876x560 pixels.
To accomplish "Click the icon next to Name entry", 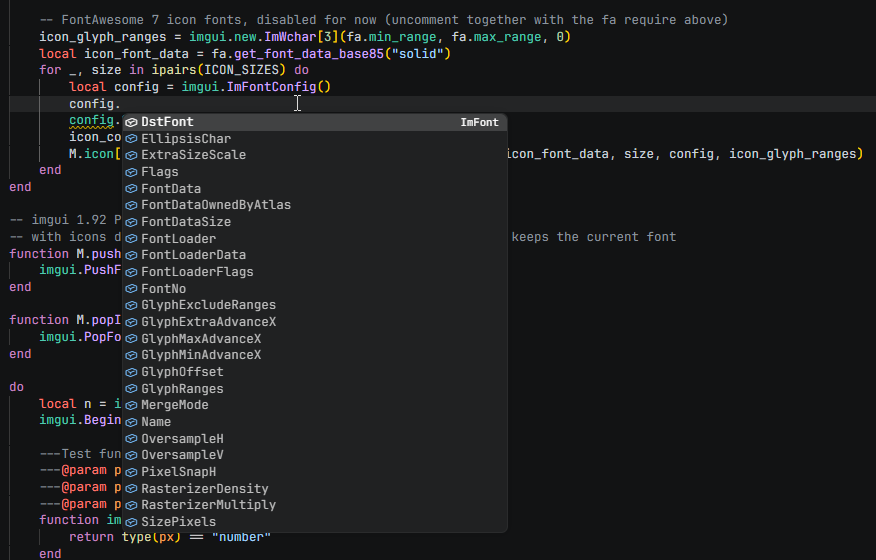I will pos(131,422).
